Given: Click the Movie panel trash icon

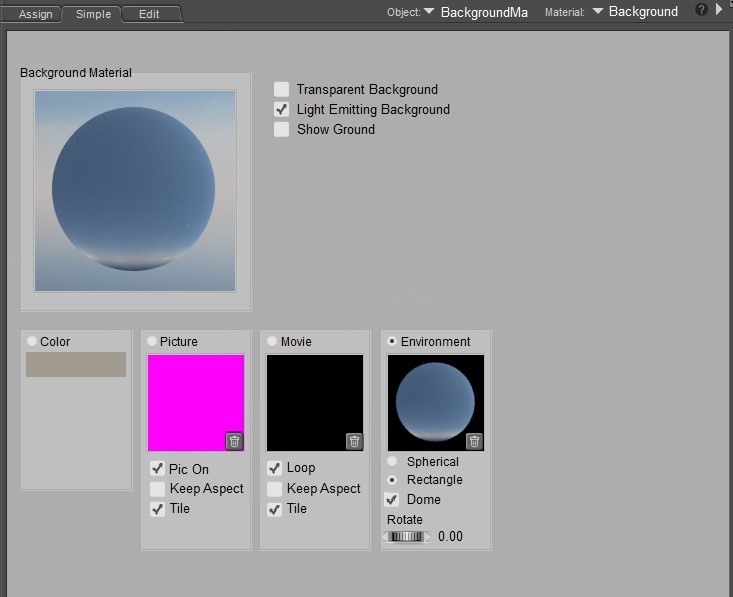Looking at the screenshot, I should point(354,441).
